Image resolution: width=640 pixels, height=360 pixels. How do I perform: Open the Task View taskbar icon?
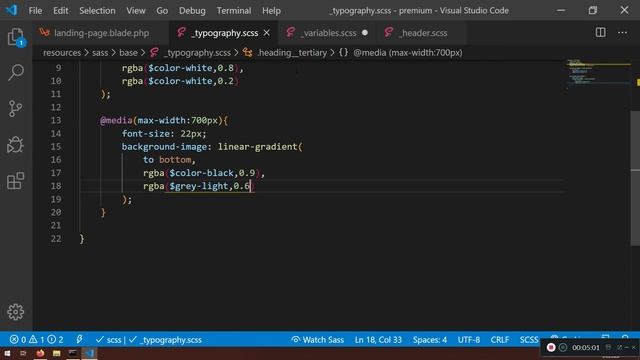click(23, 353)
